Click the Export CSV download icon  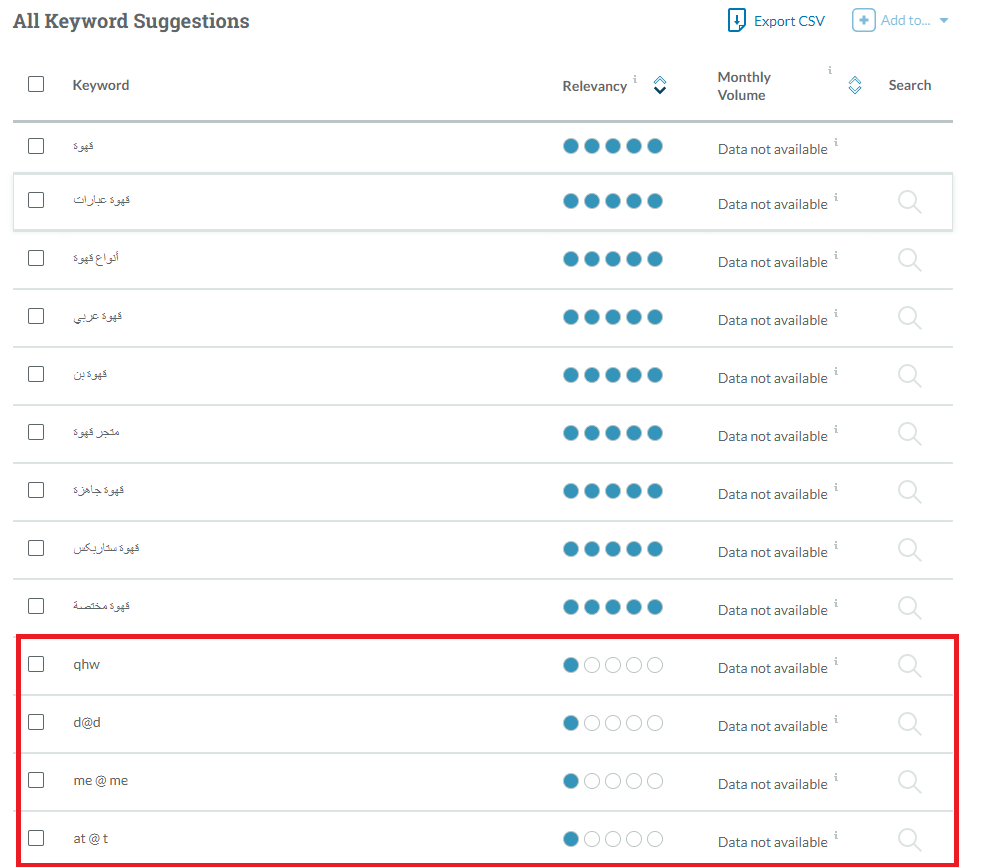point(737,20)
